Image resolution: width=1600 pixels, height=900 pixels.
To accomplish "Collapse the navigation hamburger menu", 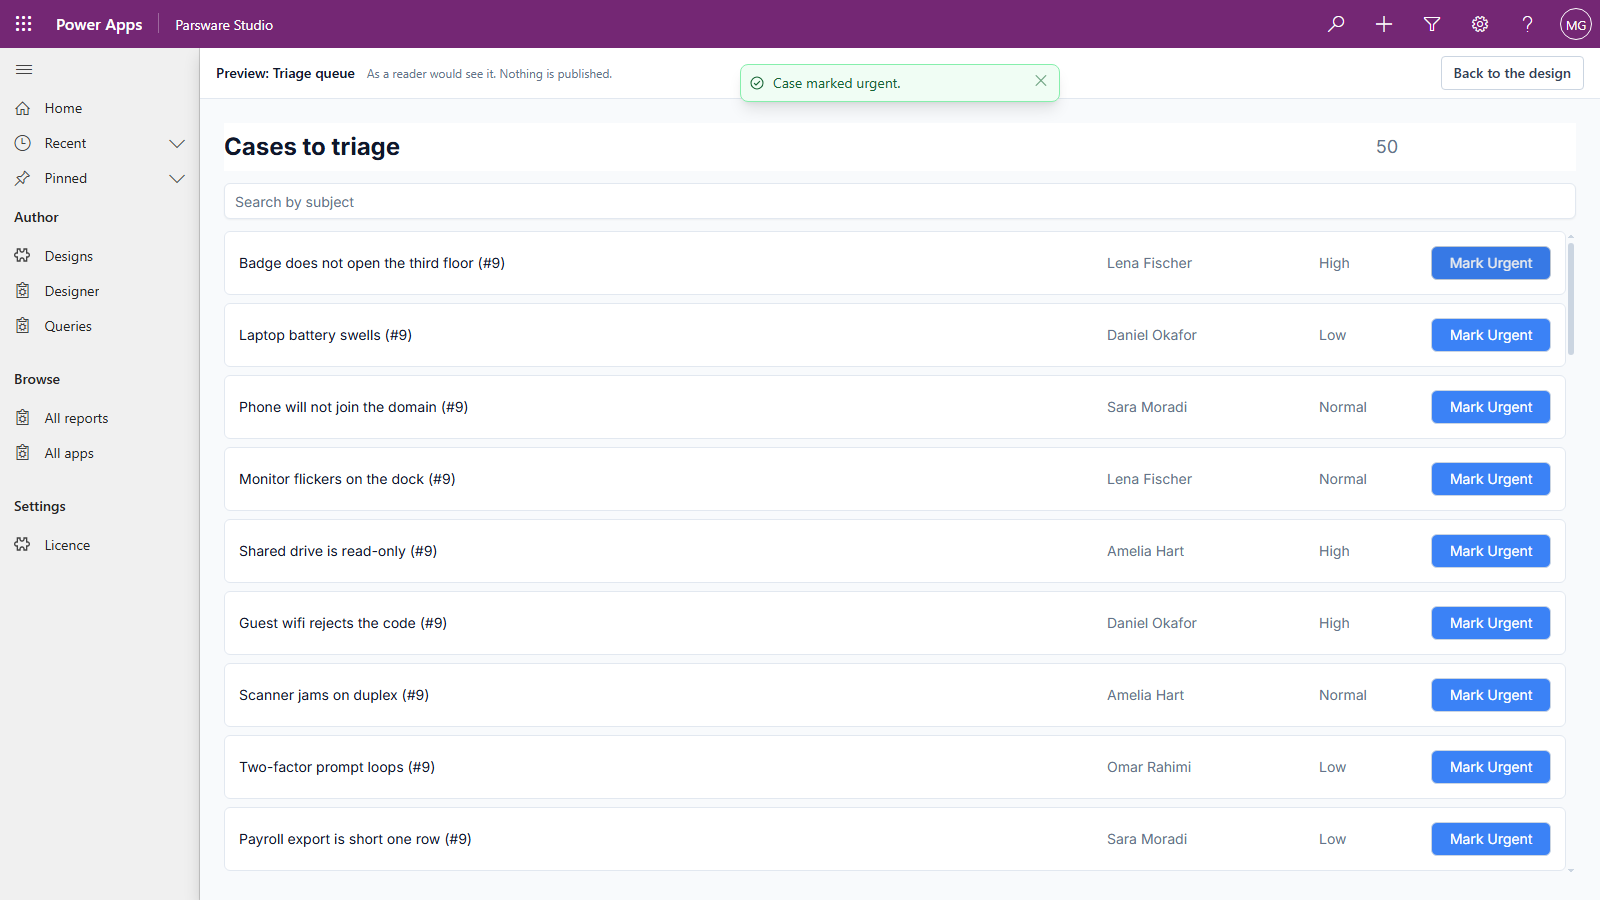I will (24, 70).
